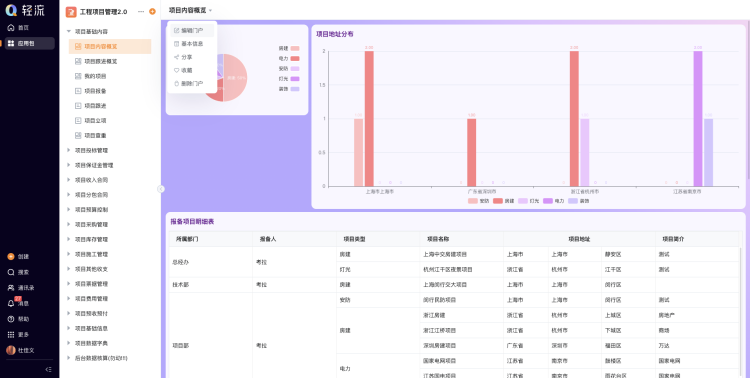Click the user avatar at the sidebar bottom
Viewport: 750px width, 378px height.
pyautogui.click(x=11, y=350)
